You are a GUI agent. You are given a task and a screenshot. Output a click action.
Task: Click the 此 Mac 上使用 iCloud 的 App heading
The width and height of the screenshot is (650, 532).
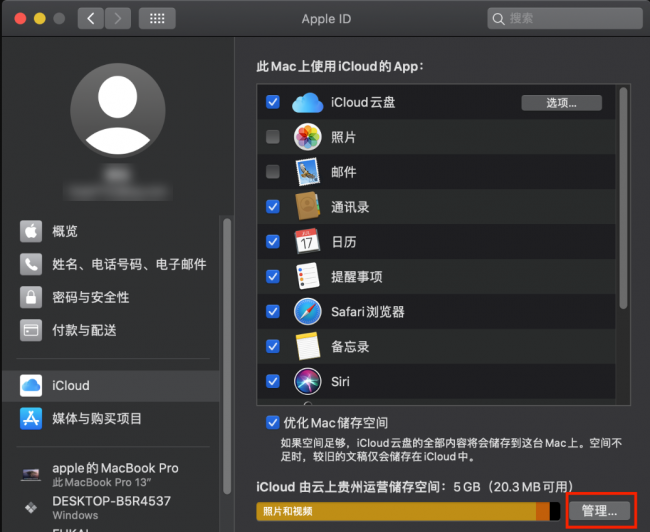click(x=340, y=66)
